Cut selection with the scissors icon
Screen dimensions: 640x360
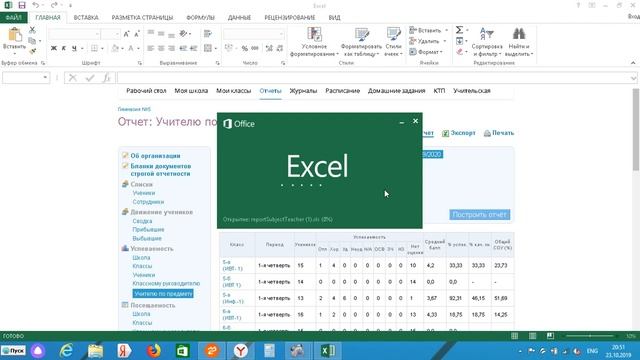[32, 30]
